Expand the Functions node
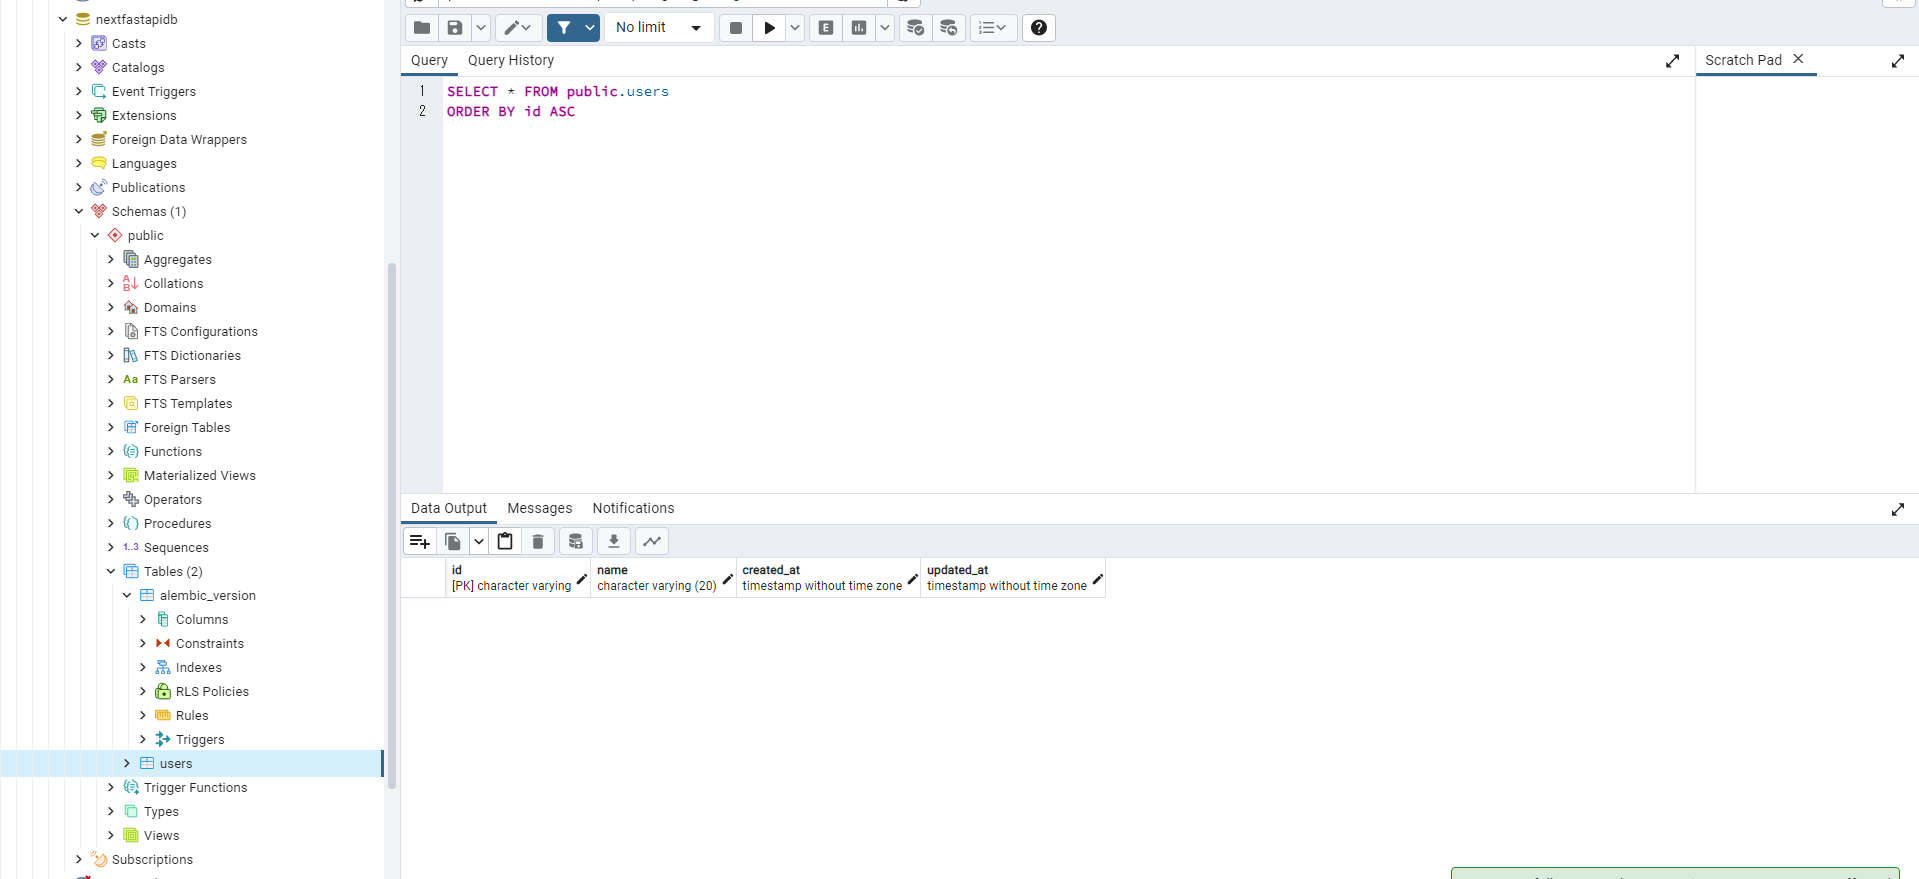 [x=111, y=451]
